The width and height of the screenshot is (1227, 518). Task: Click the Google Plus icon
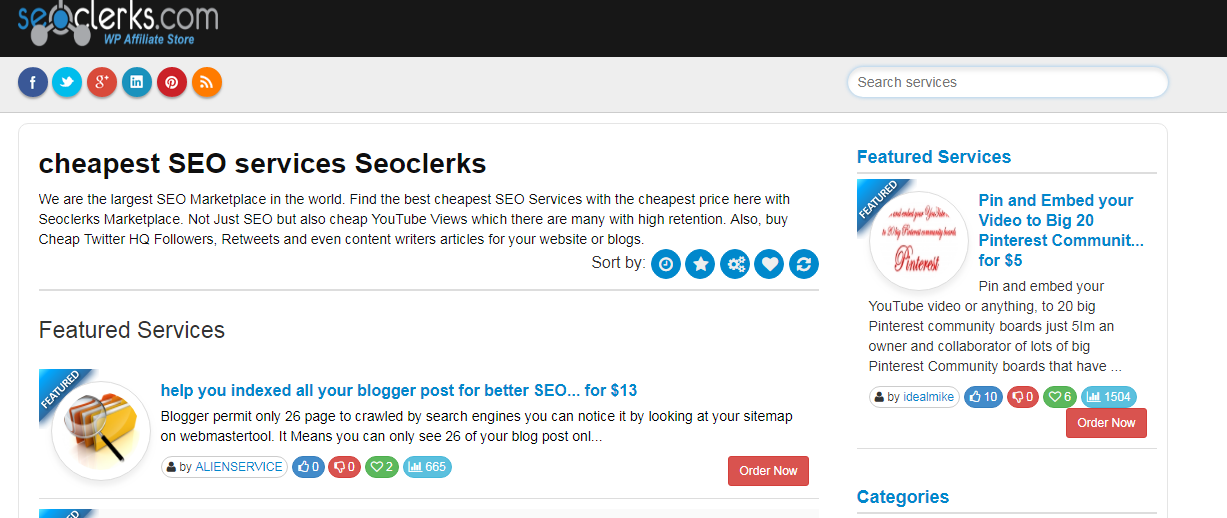[102, 82]
